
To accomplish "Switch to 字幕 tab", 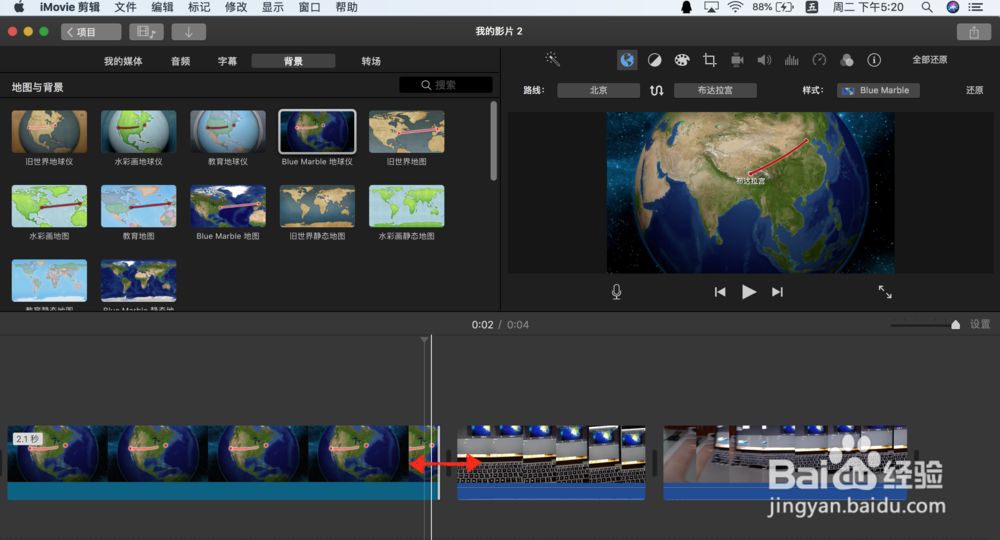I will 227,61.
